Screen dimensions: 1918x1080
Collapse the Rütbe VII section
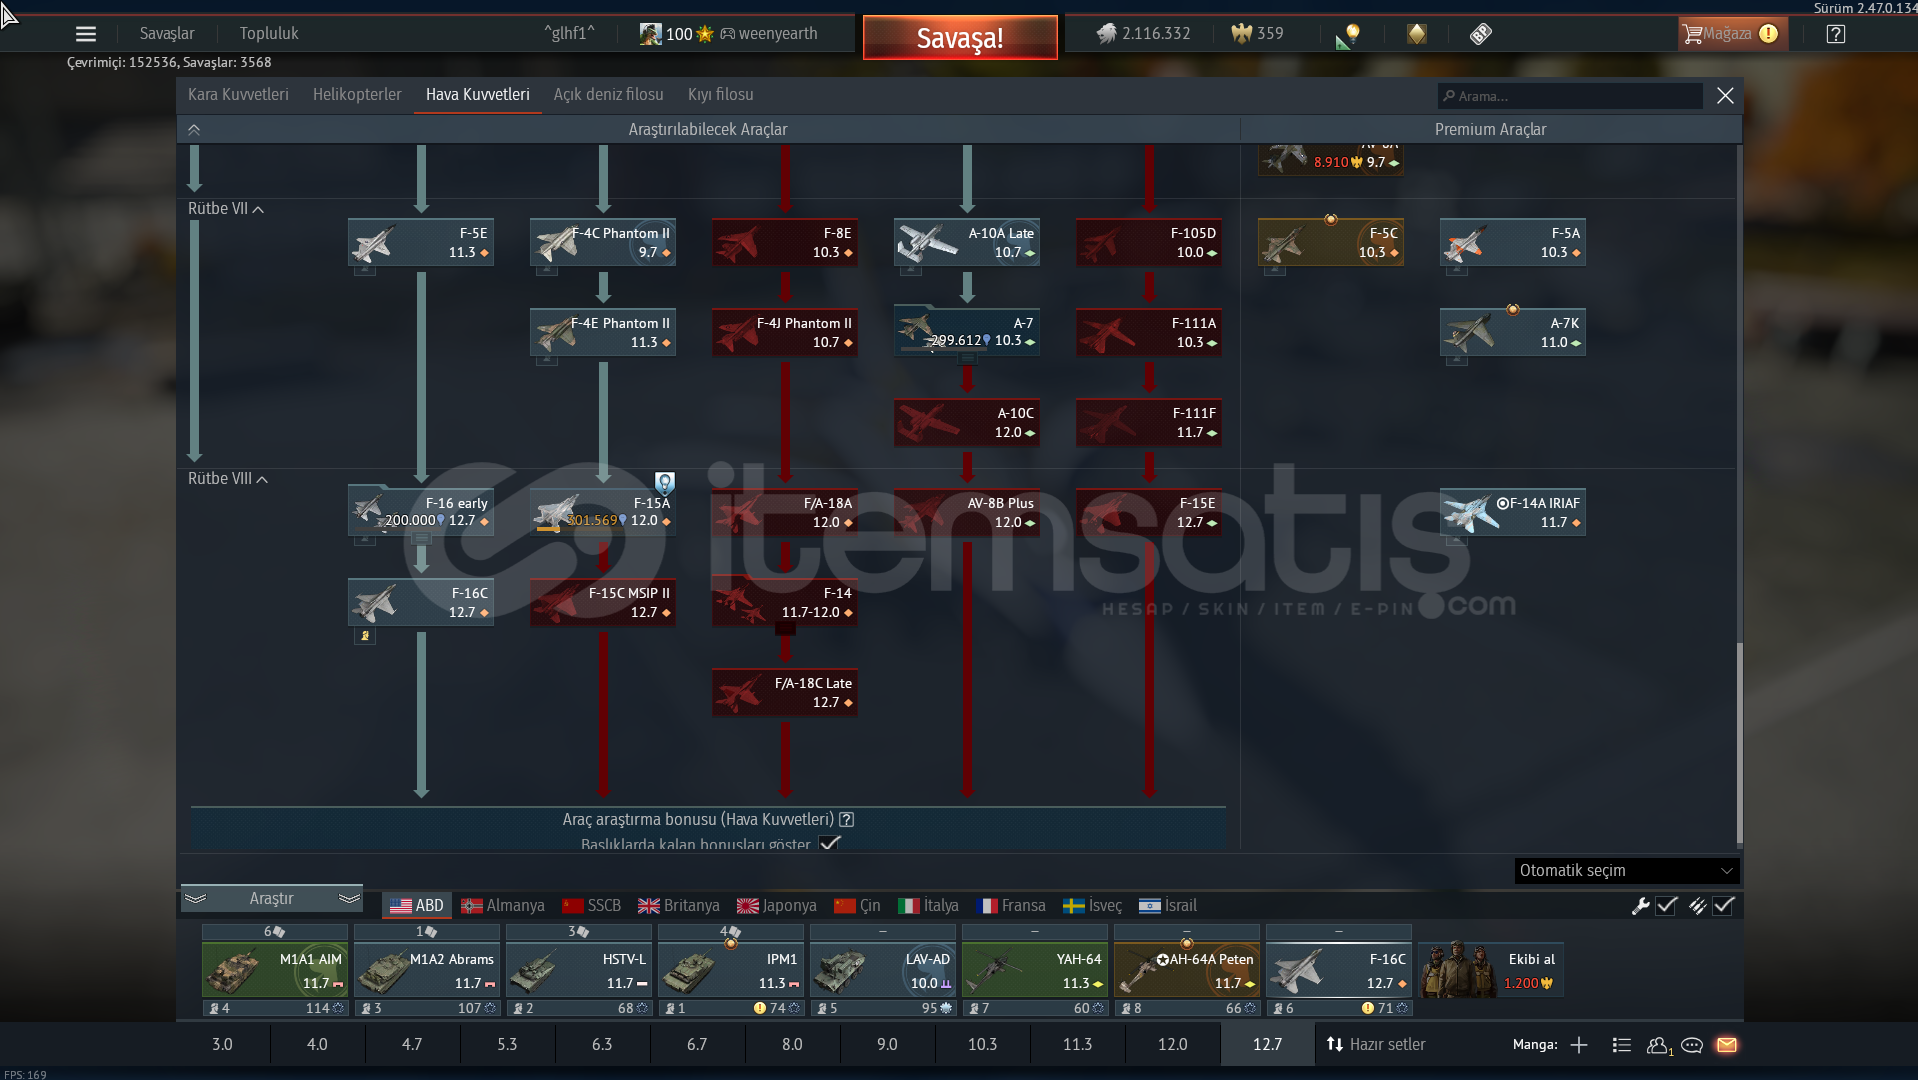(226, 209)
